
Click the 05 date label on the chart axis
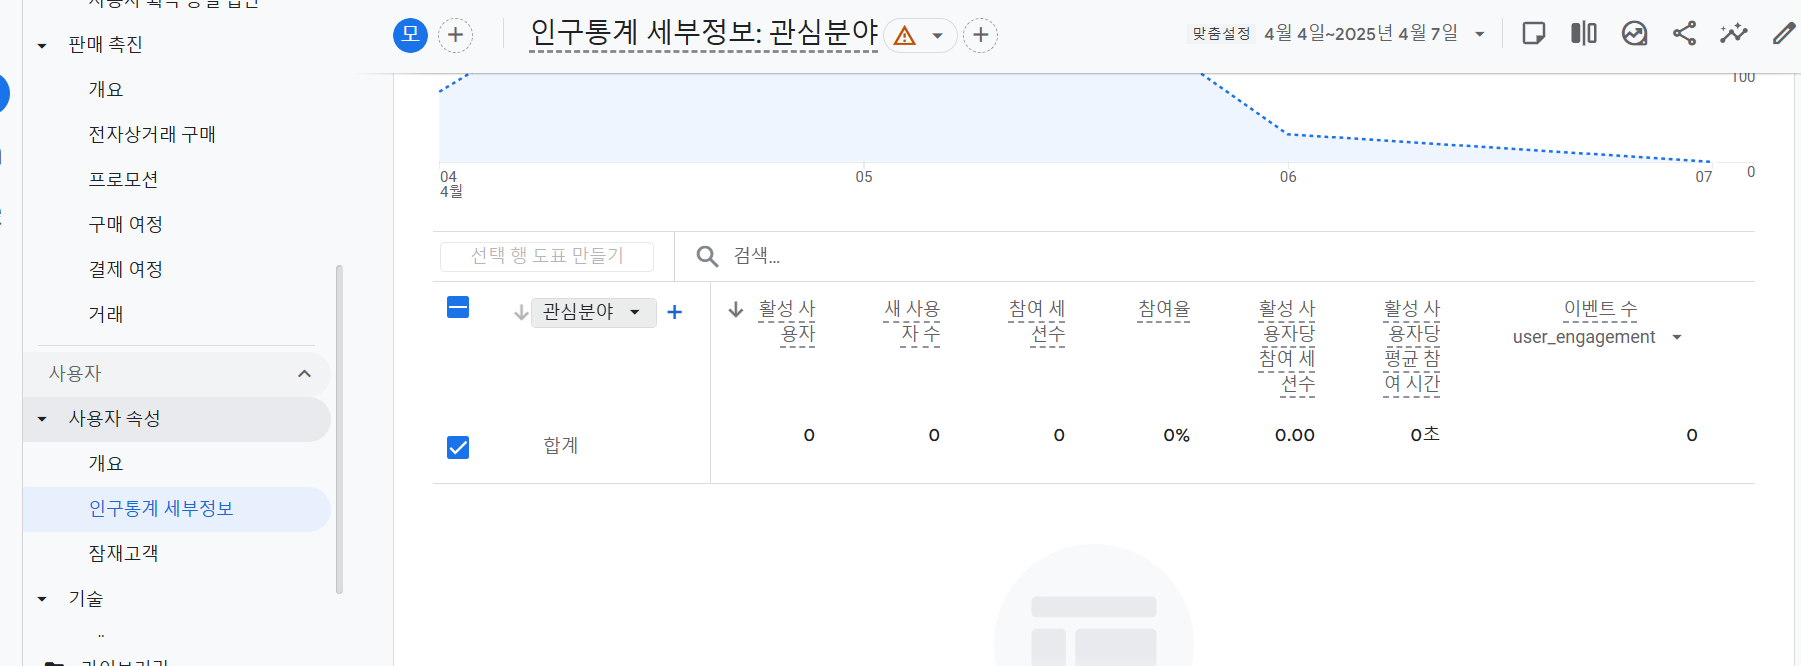click(864, 177)
